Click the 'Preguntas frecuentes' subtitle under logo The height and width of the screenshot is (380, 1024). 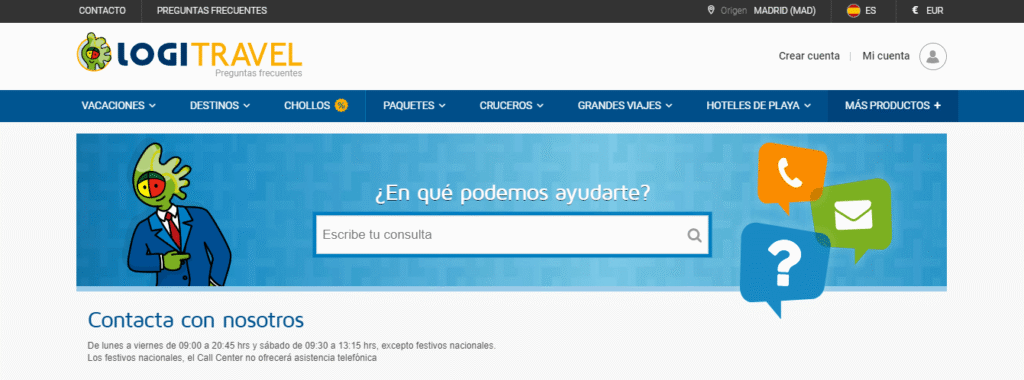(x=259, y=74)
